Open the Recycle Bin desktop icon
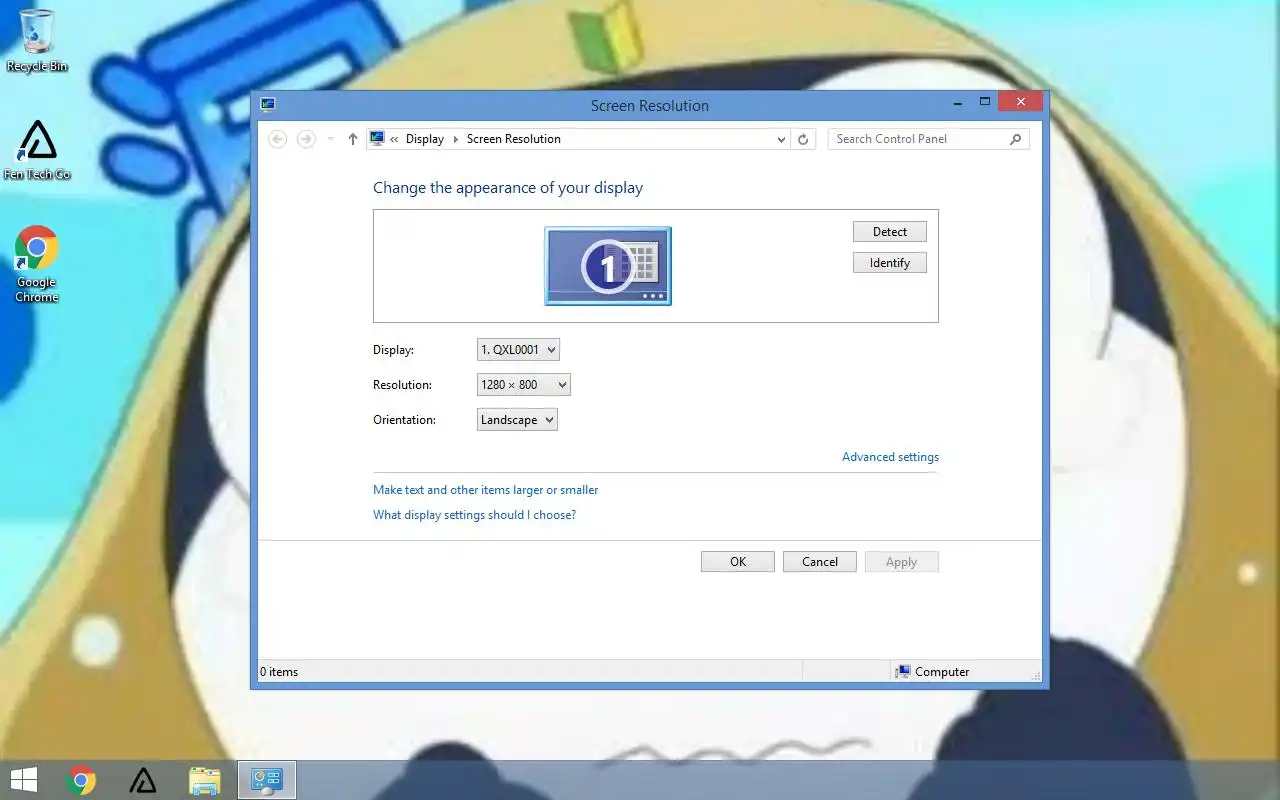 [x=37, y=40]
